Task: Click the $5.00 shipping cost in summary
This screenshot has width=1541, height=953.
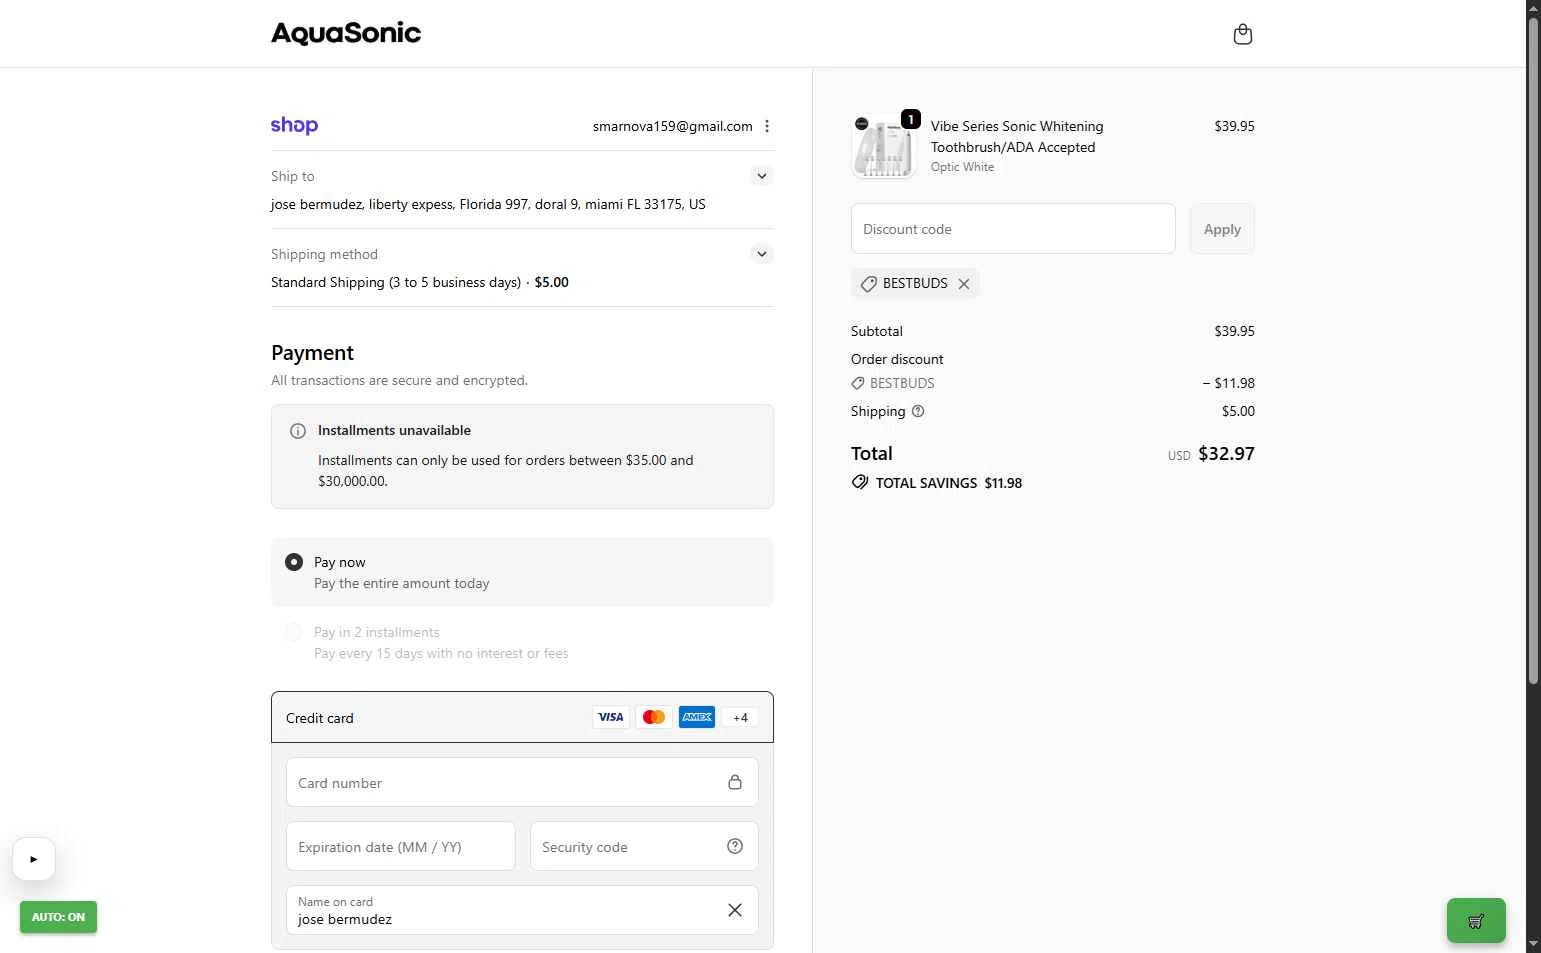Action: (x=1238, y=411)
